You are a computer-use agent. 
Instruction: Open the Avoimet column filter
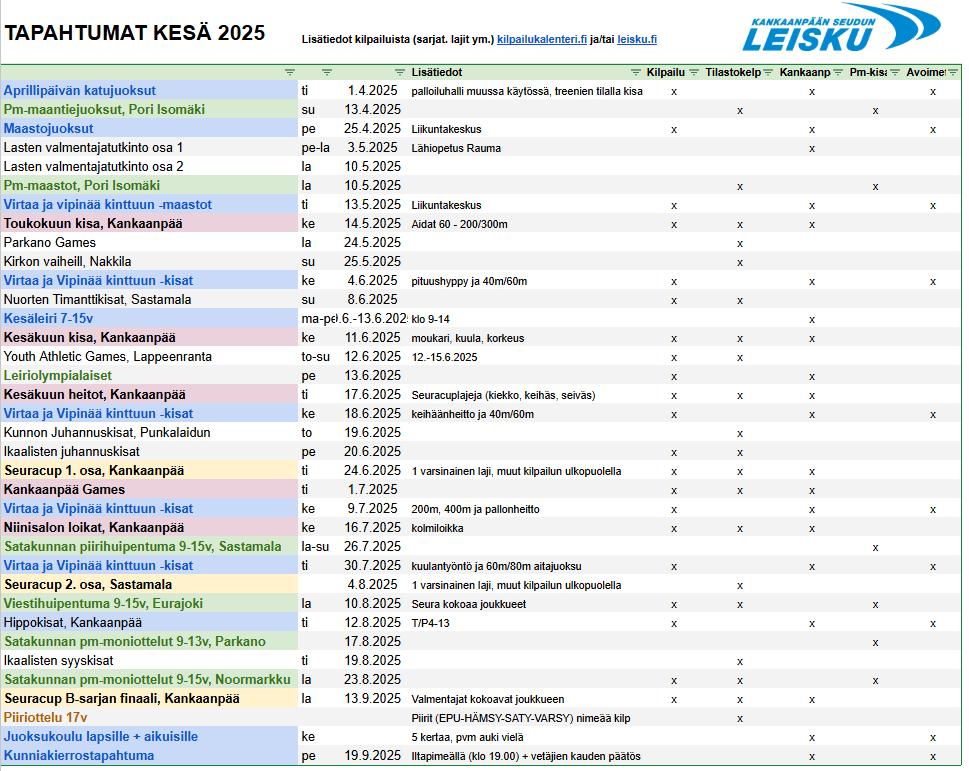[952, 72]
